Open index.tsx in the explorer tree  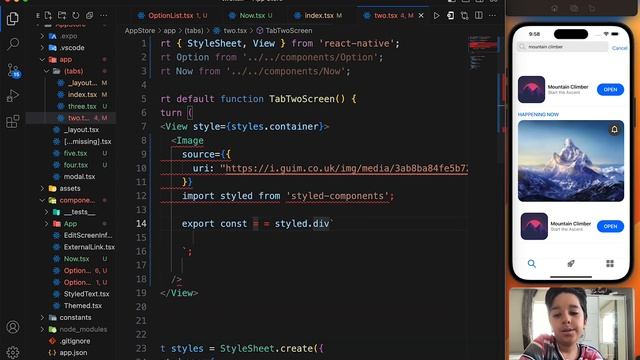point(82,95)
